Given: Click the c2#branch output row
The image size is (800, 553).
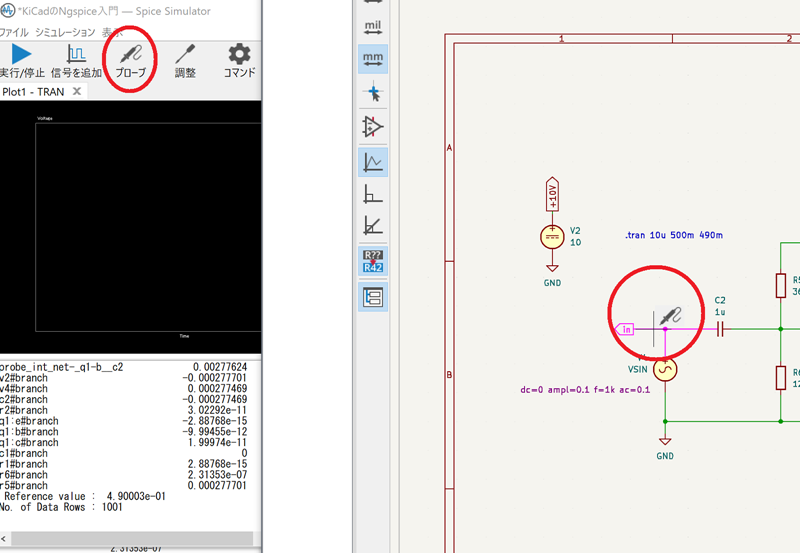Looking at the screenshot, I should 123,399.
